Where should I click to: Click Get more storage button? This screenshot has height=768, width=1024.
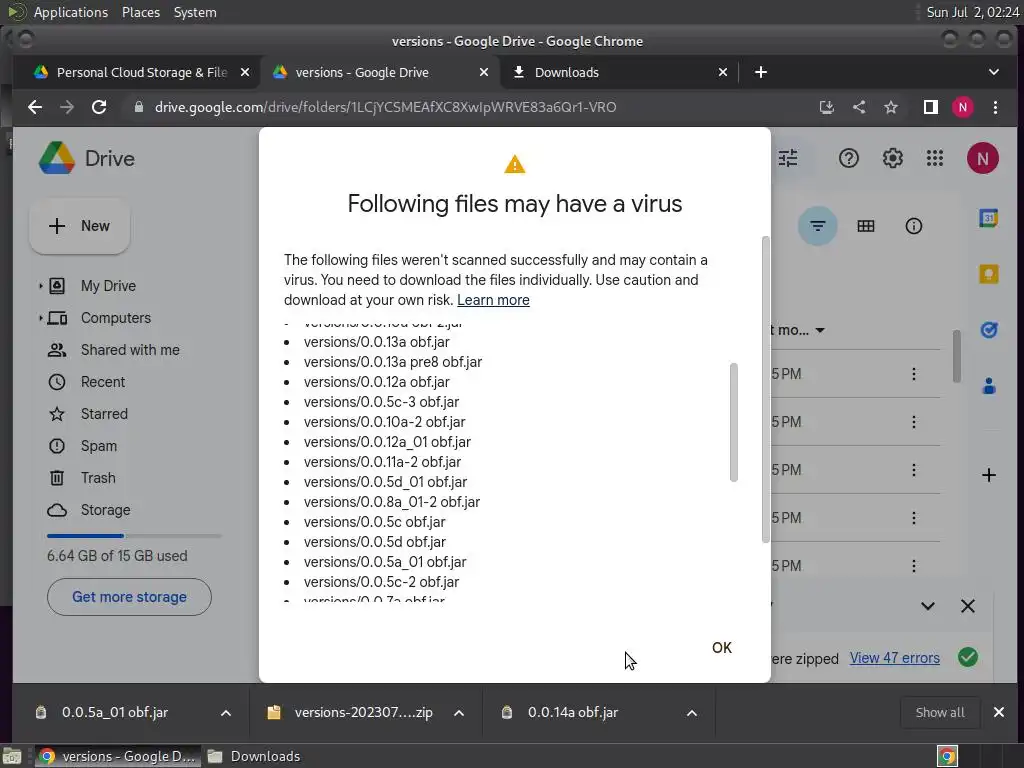[x=129, y=597]
